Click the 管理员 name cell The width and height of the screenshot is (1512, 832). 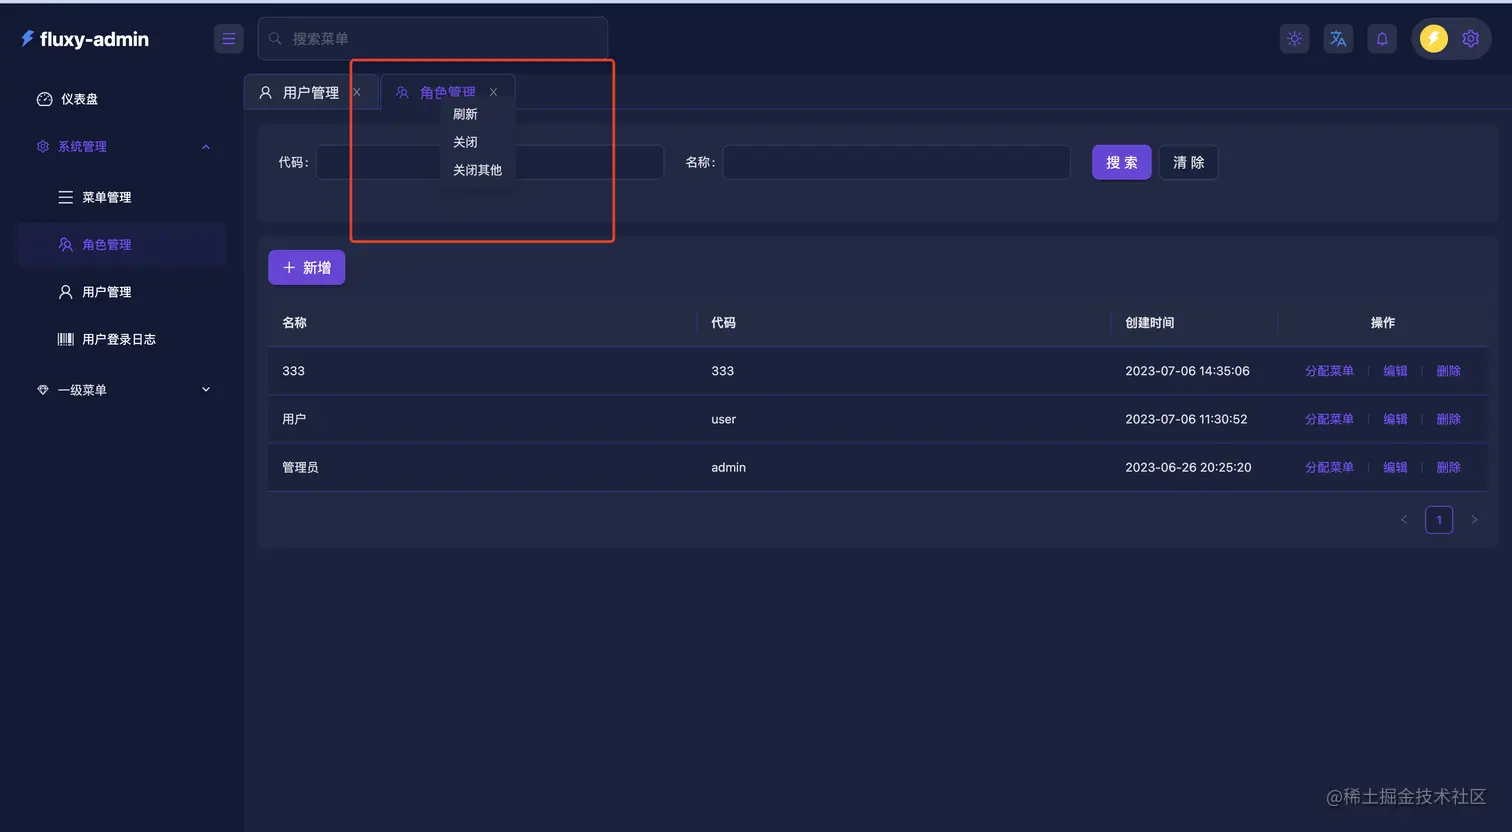click(x=300, y=467)
